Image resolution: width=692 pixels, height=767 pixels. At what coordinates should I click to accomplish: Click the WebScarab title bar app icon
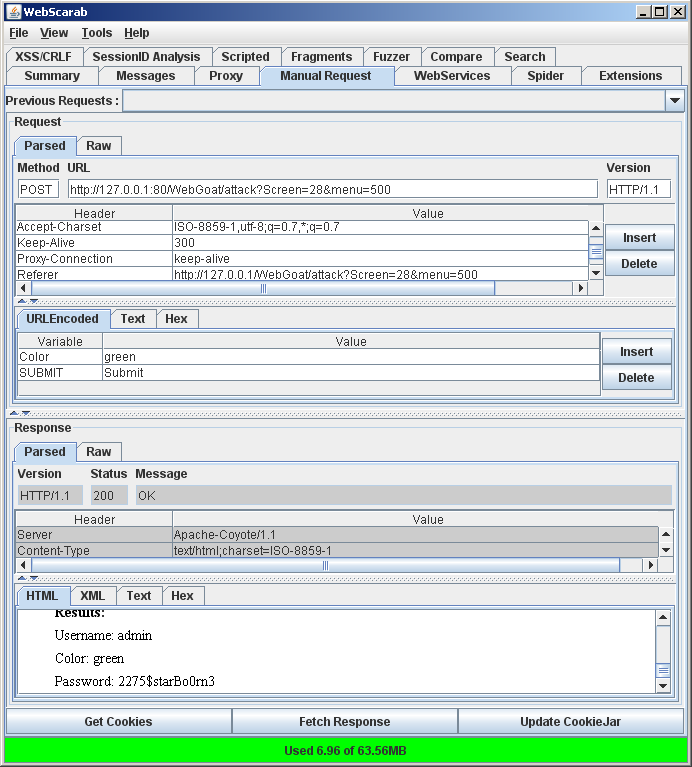tap(12, 11)
